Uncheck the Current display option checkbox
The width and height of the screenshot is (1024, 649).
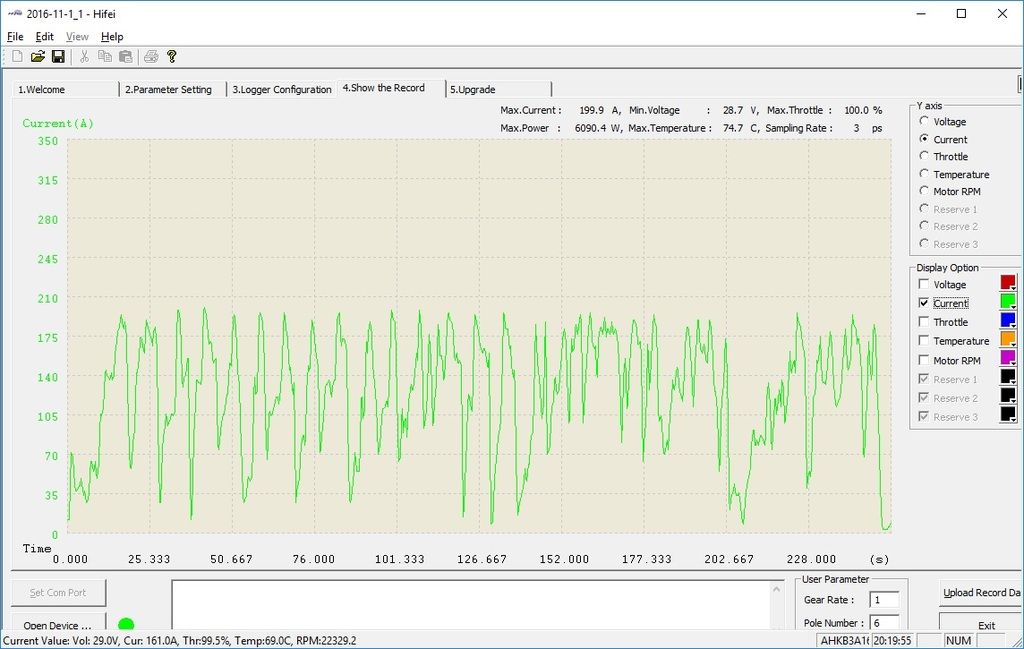[923, 303]
